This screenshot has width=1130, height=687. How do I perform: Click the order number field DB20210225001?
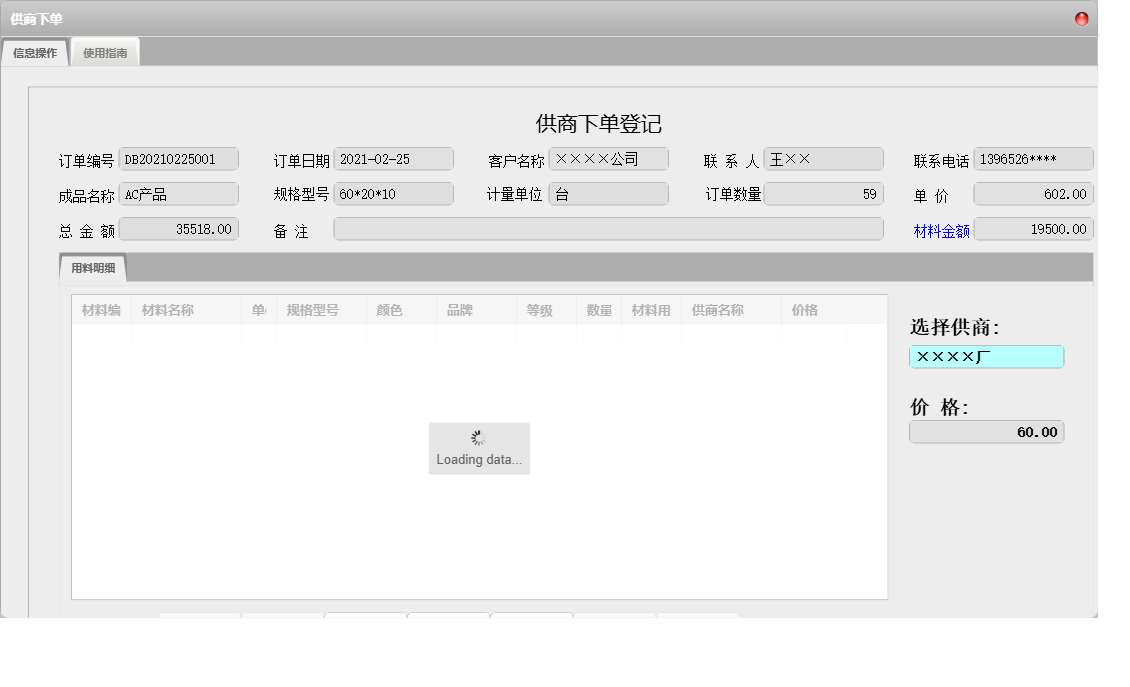pos(178,158)
